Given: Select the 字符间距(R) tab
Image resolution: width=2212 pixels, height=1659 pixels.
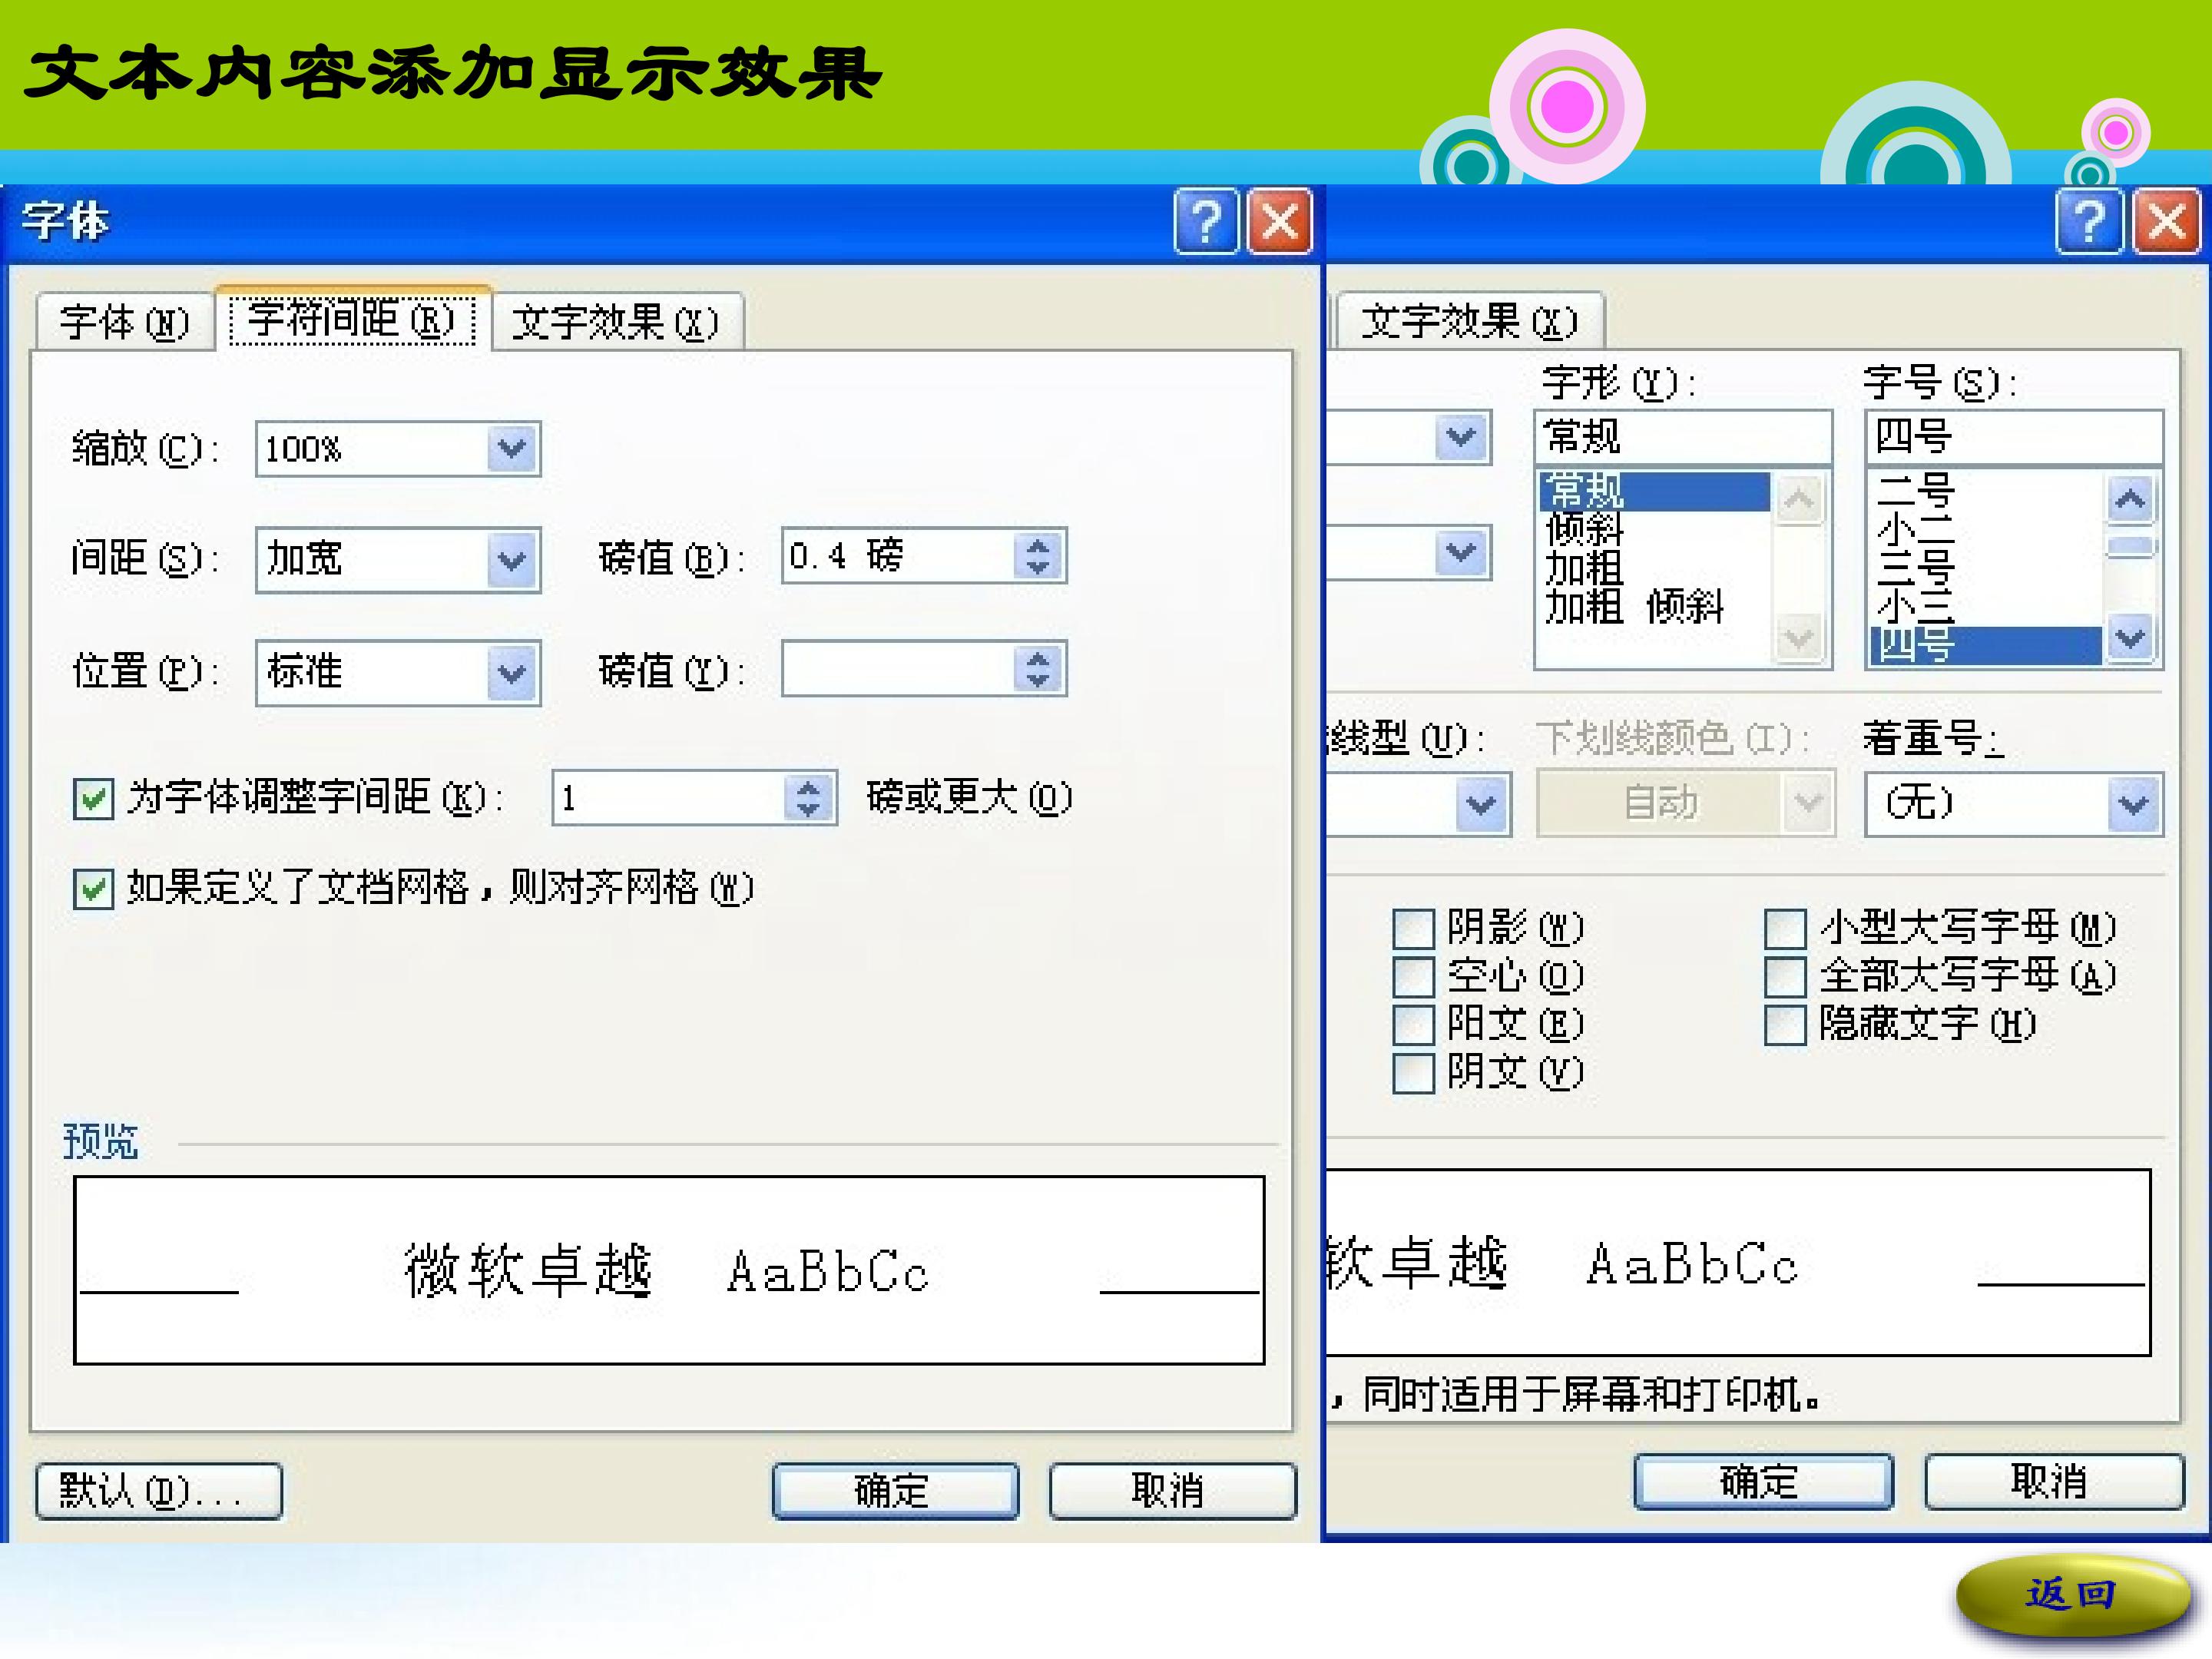Looking at the screenshot, I should [x=352, y=319].
